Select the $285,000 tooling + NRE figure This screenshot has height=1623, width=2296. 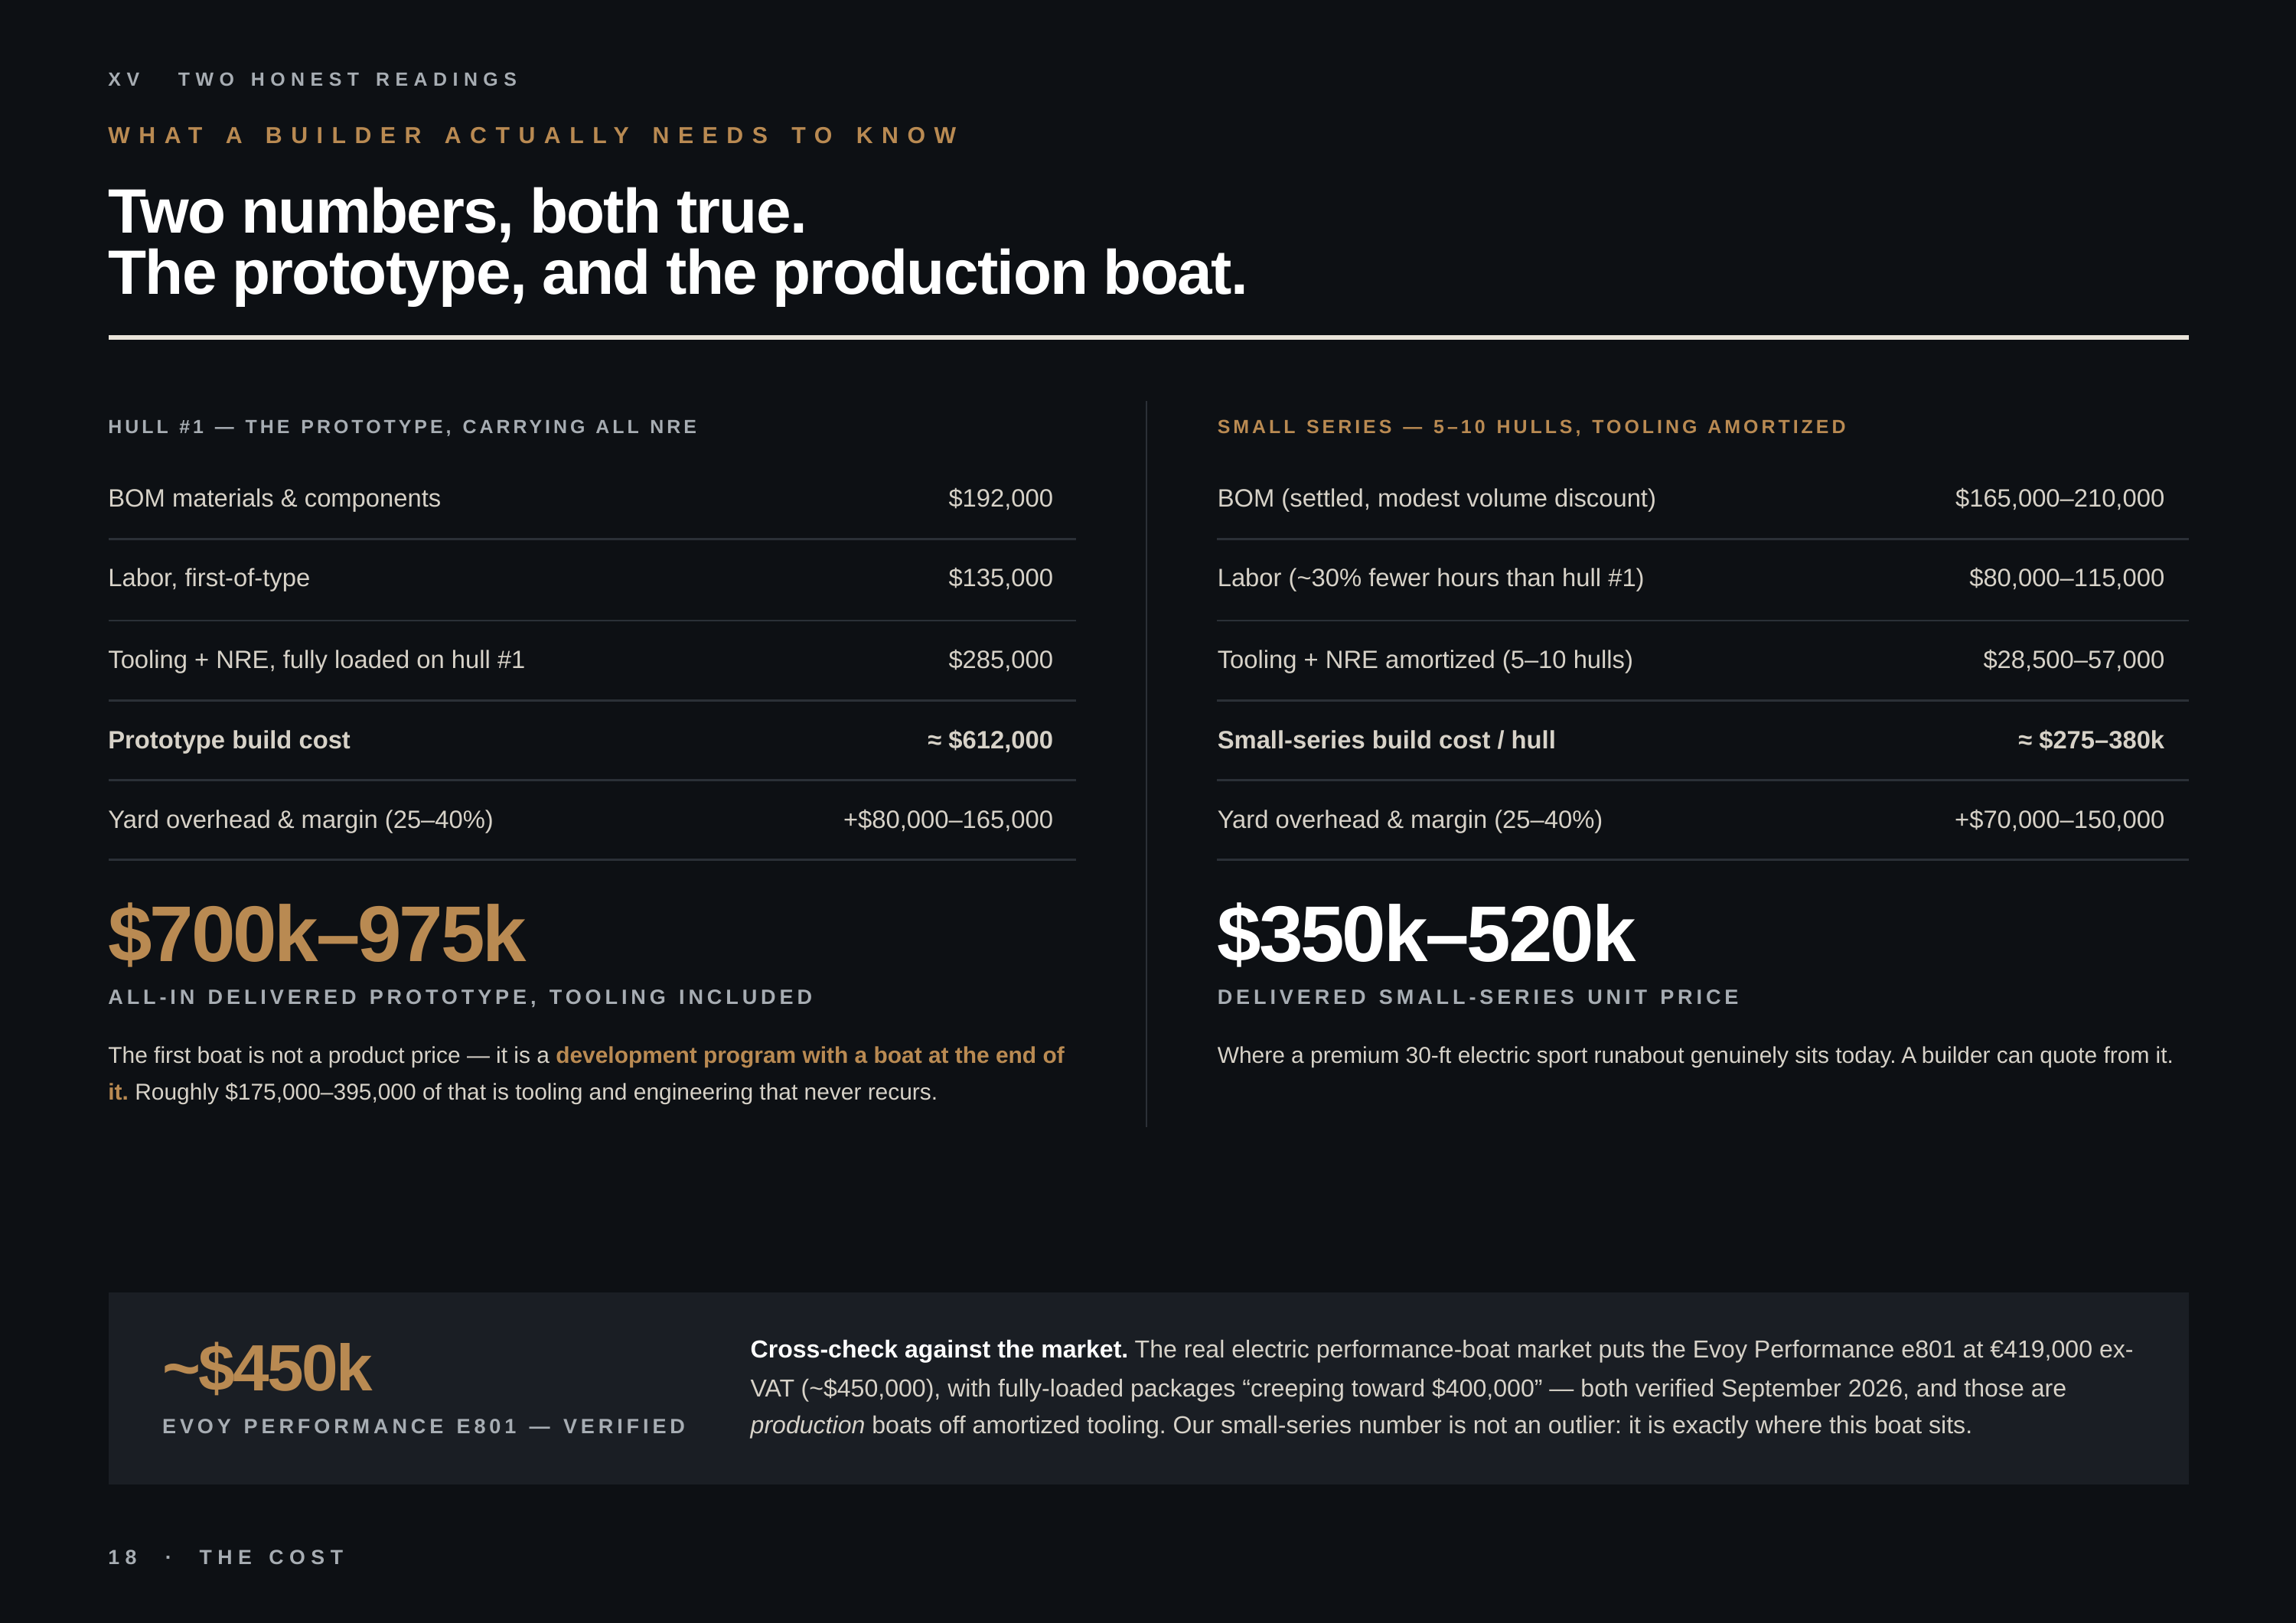1000,660
